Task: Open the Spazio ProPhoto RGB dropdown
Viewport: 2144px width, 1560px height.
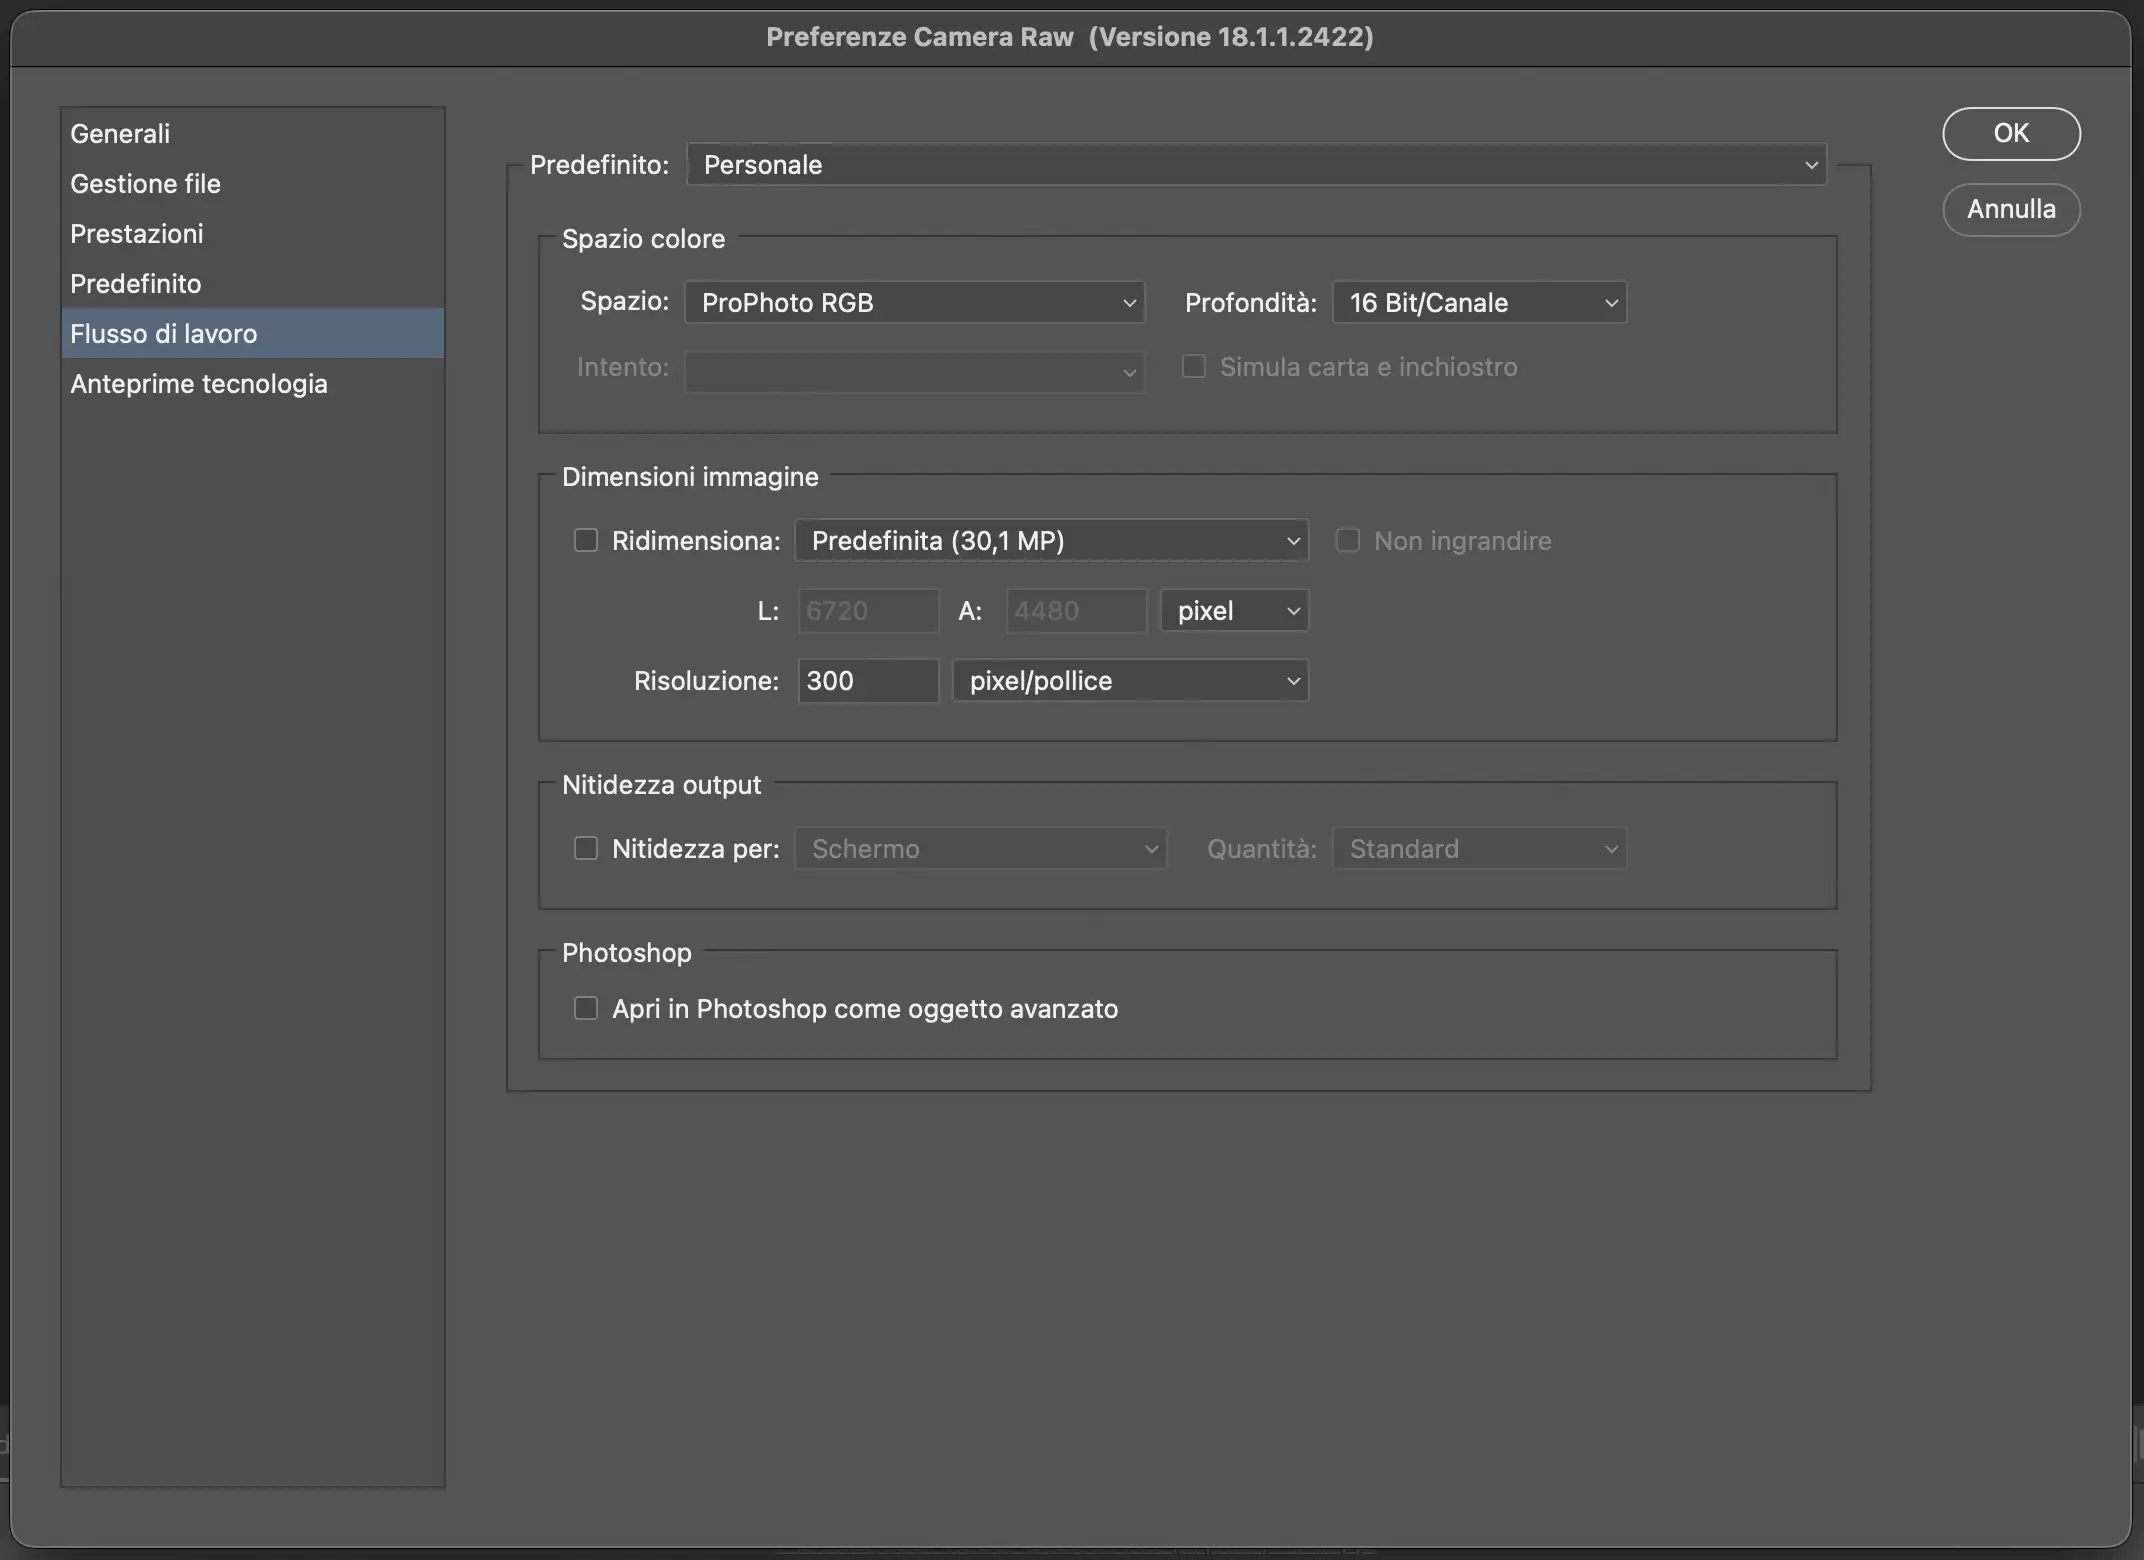Action: (x=914, y=303)
